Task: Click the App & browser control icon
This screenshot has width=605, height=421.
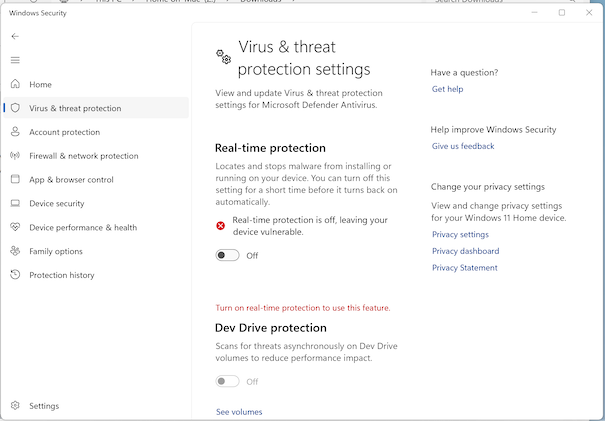Action: pyautogui.click(x=15, y=180)
